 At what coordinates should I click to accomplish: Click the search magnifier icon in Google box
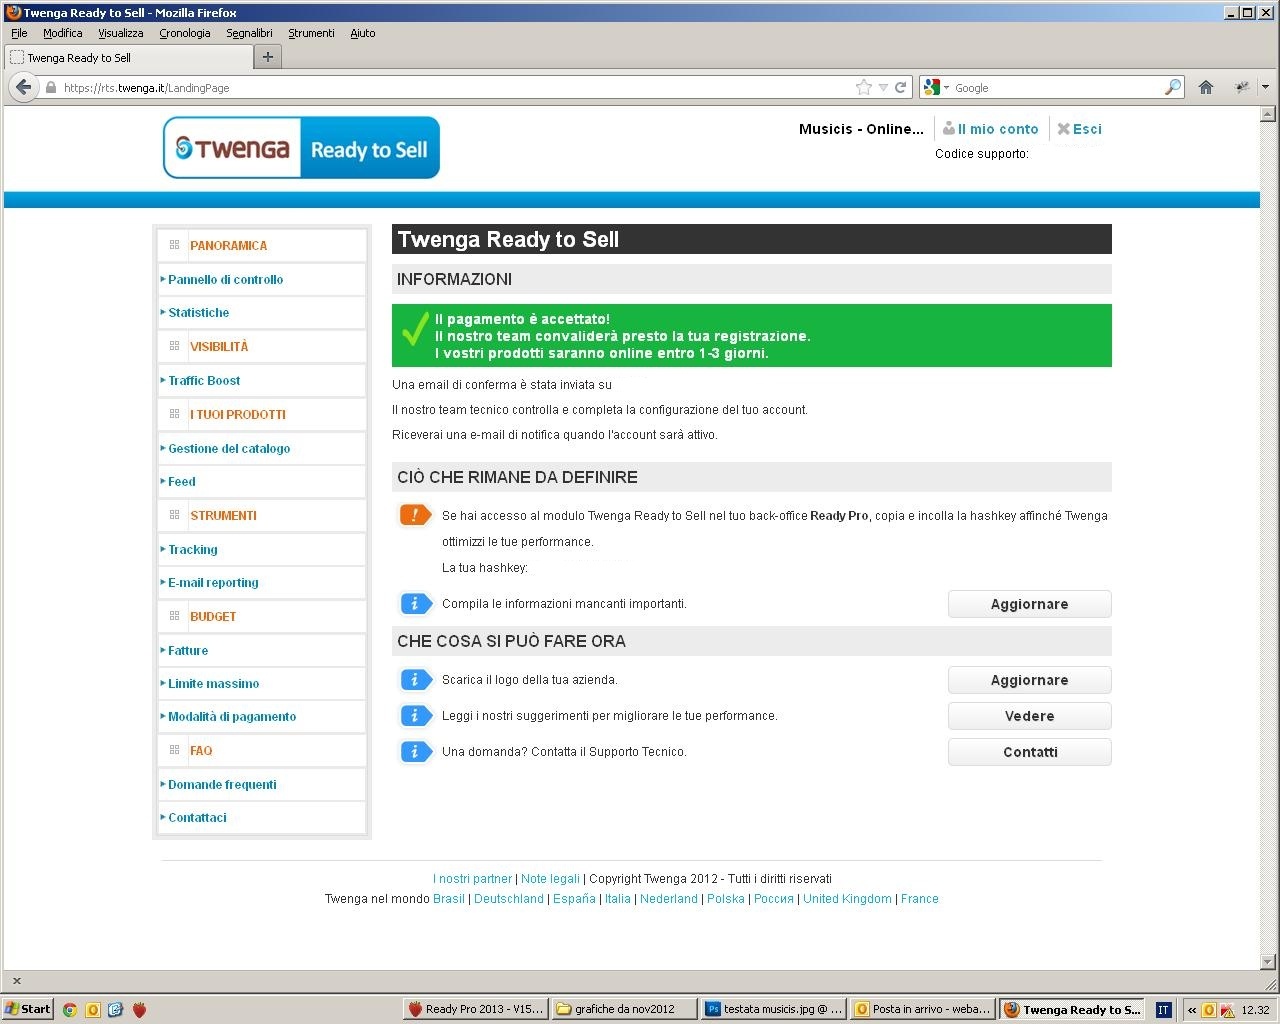pos(1173,87)
